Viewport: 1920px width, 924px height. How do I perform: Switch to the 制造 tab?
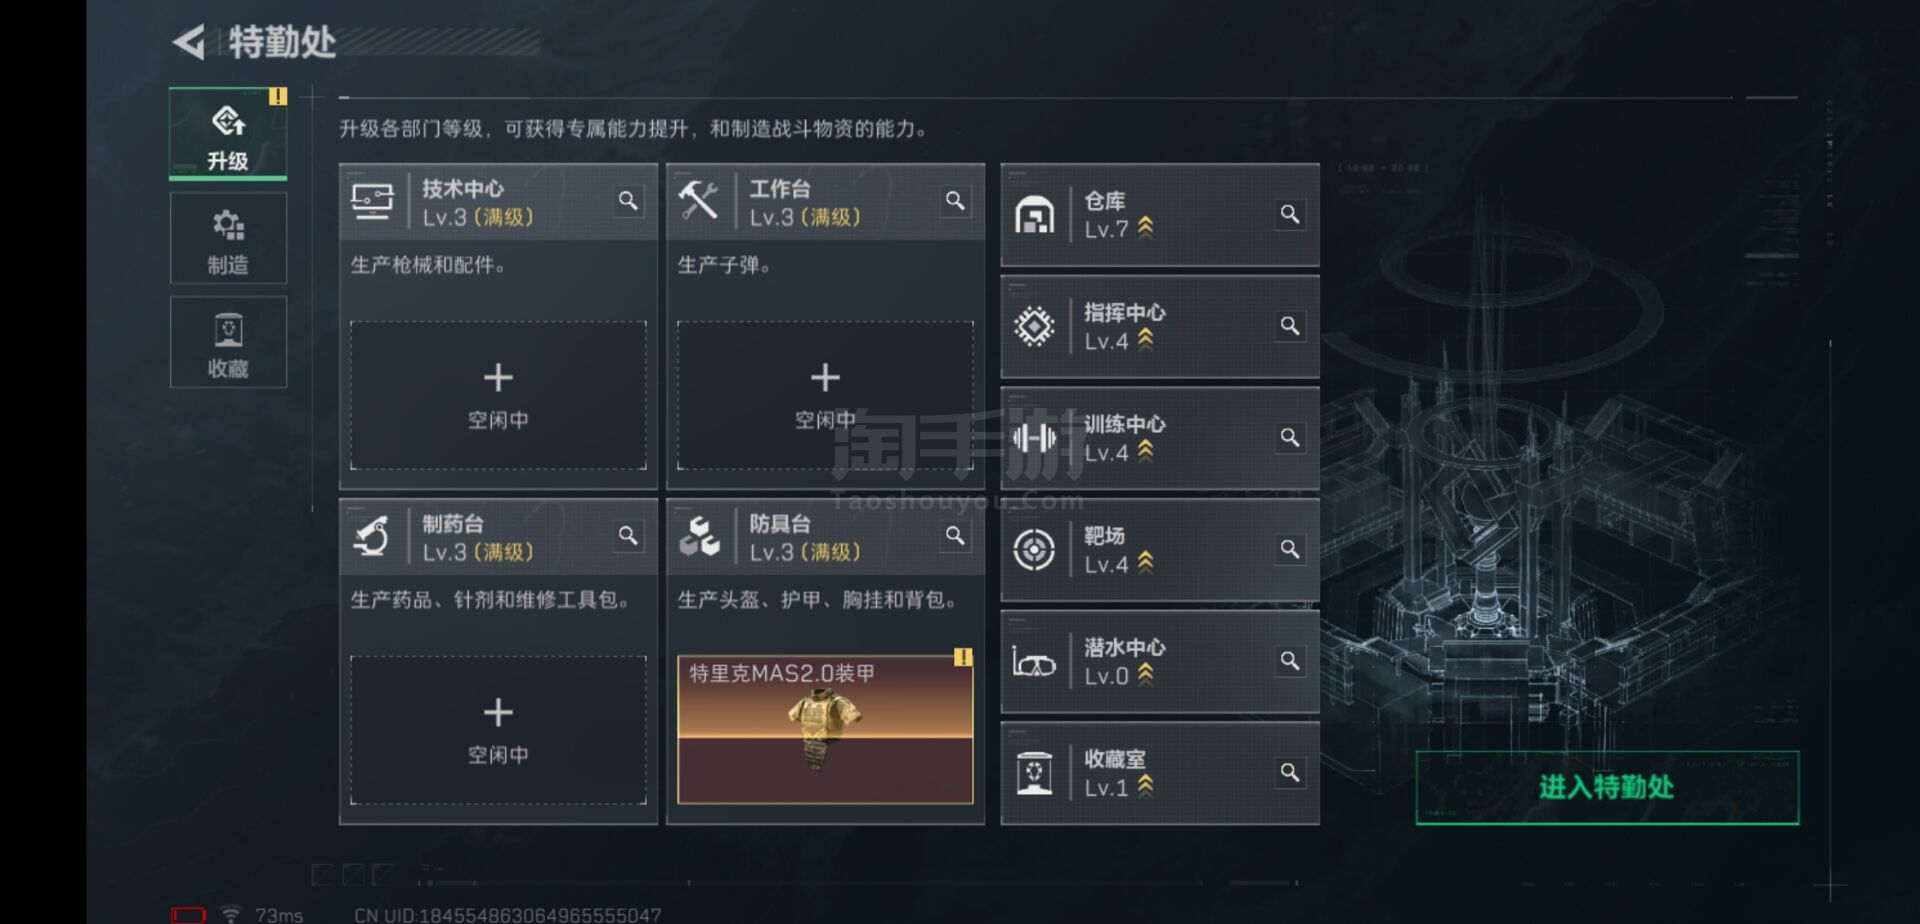[x=228, y=239]
